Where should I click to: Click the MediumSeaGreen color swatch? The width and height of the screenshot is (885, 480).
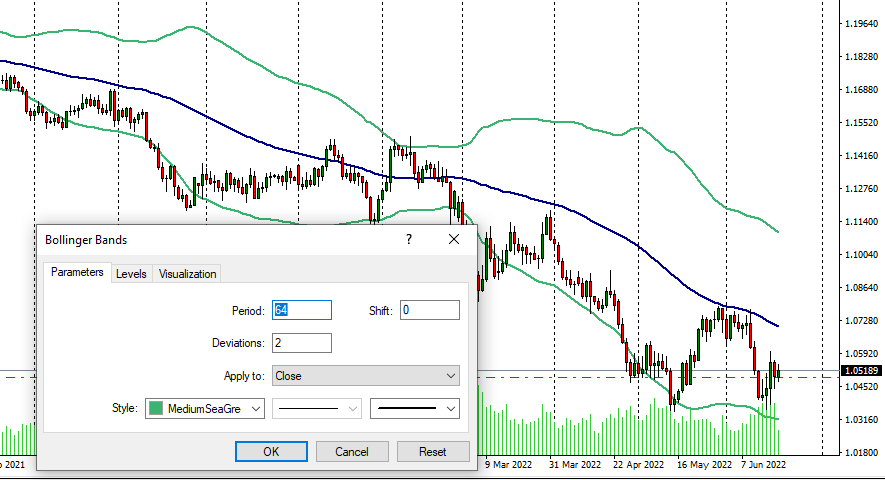click(156, 408)
